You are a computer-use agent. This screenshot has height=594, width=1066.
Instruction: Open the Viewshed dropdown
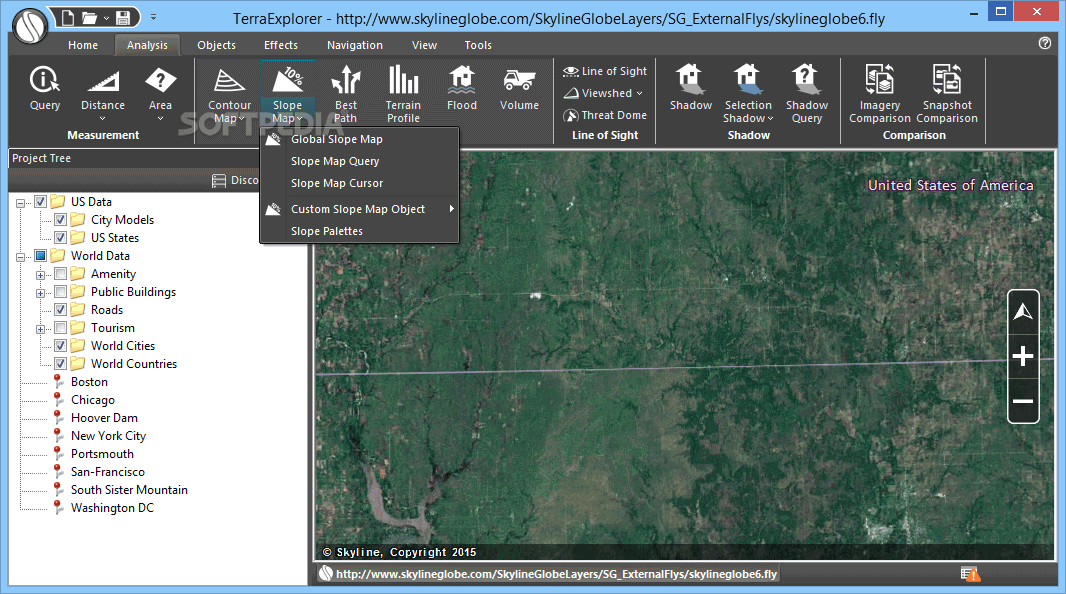click(x=604, y=93)
